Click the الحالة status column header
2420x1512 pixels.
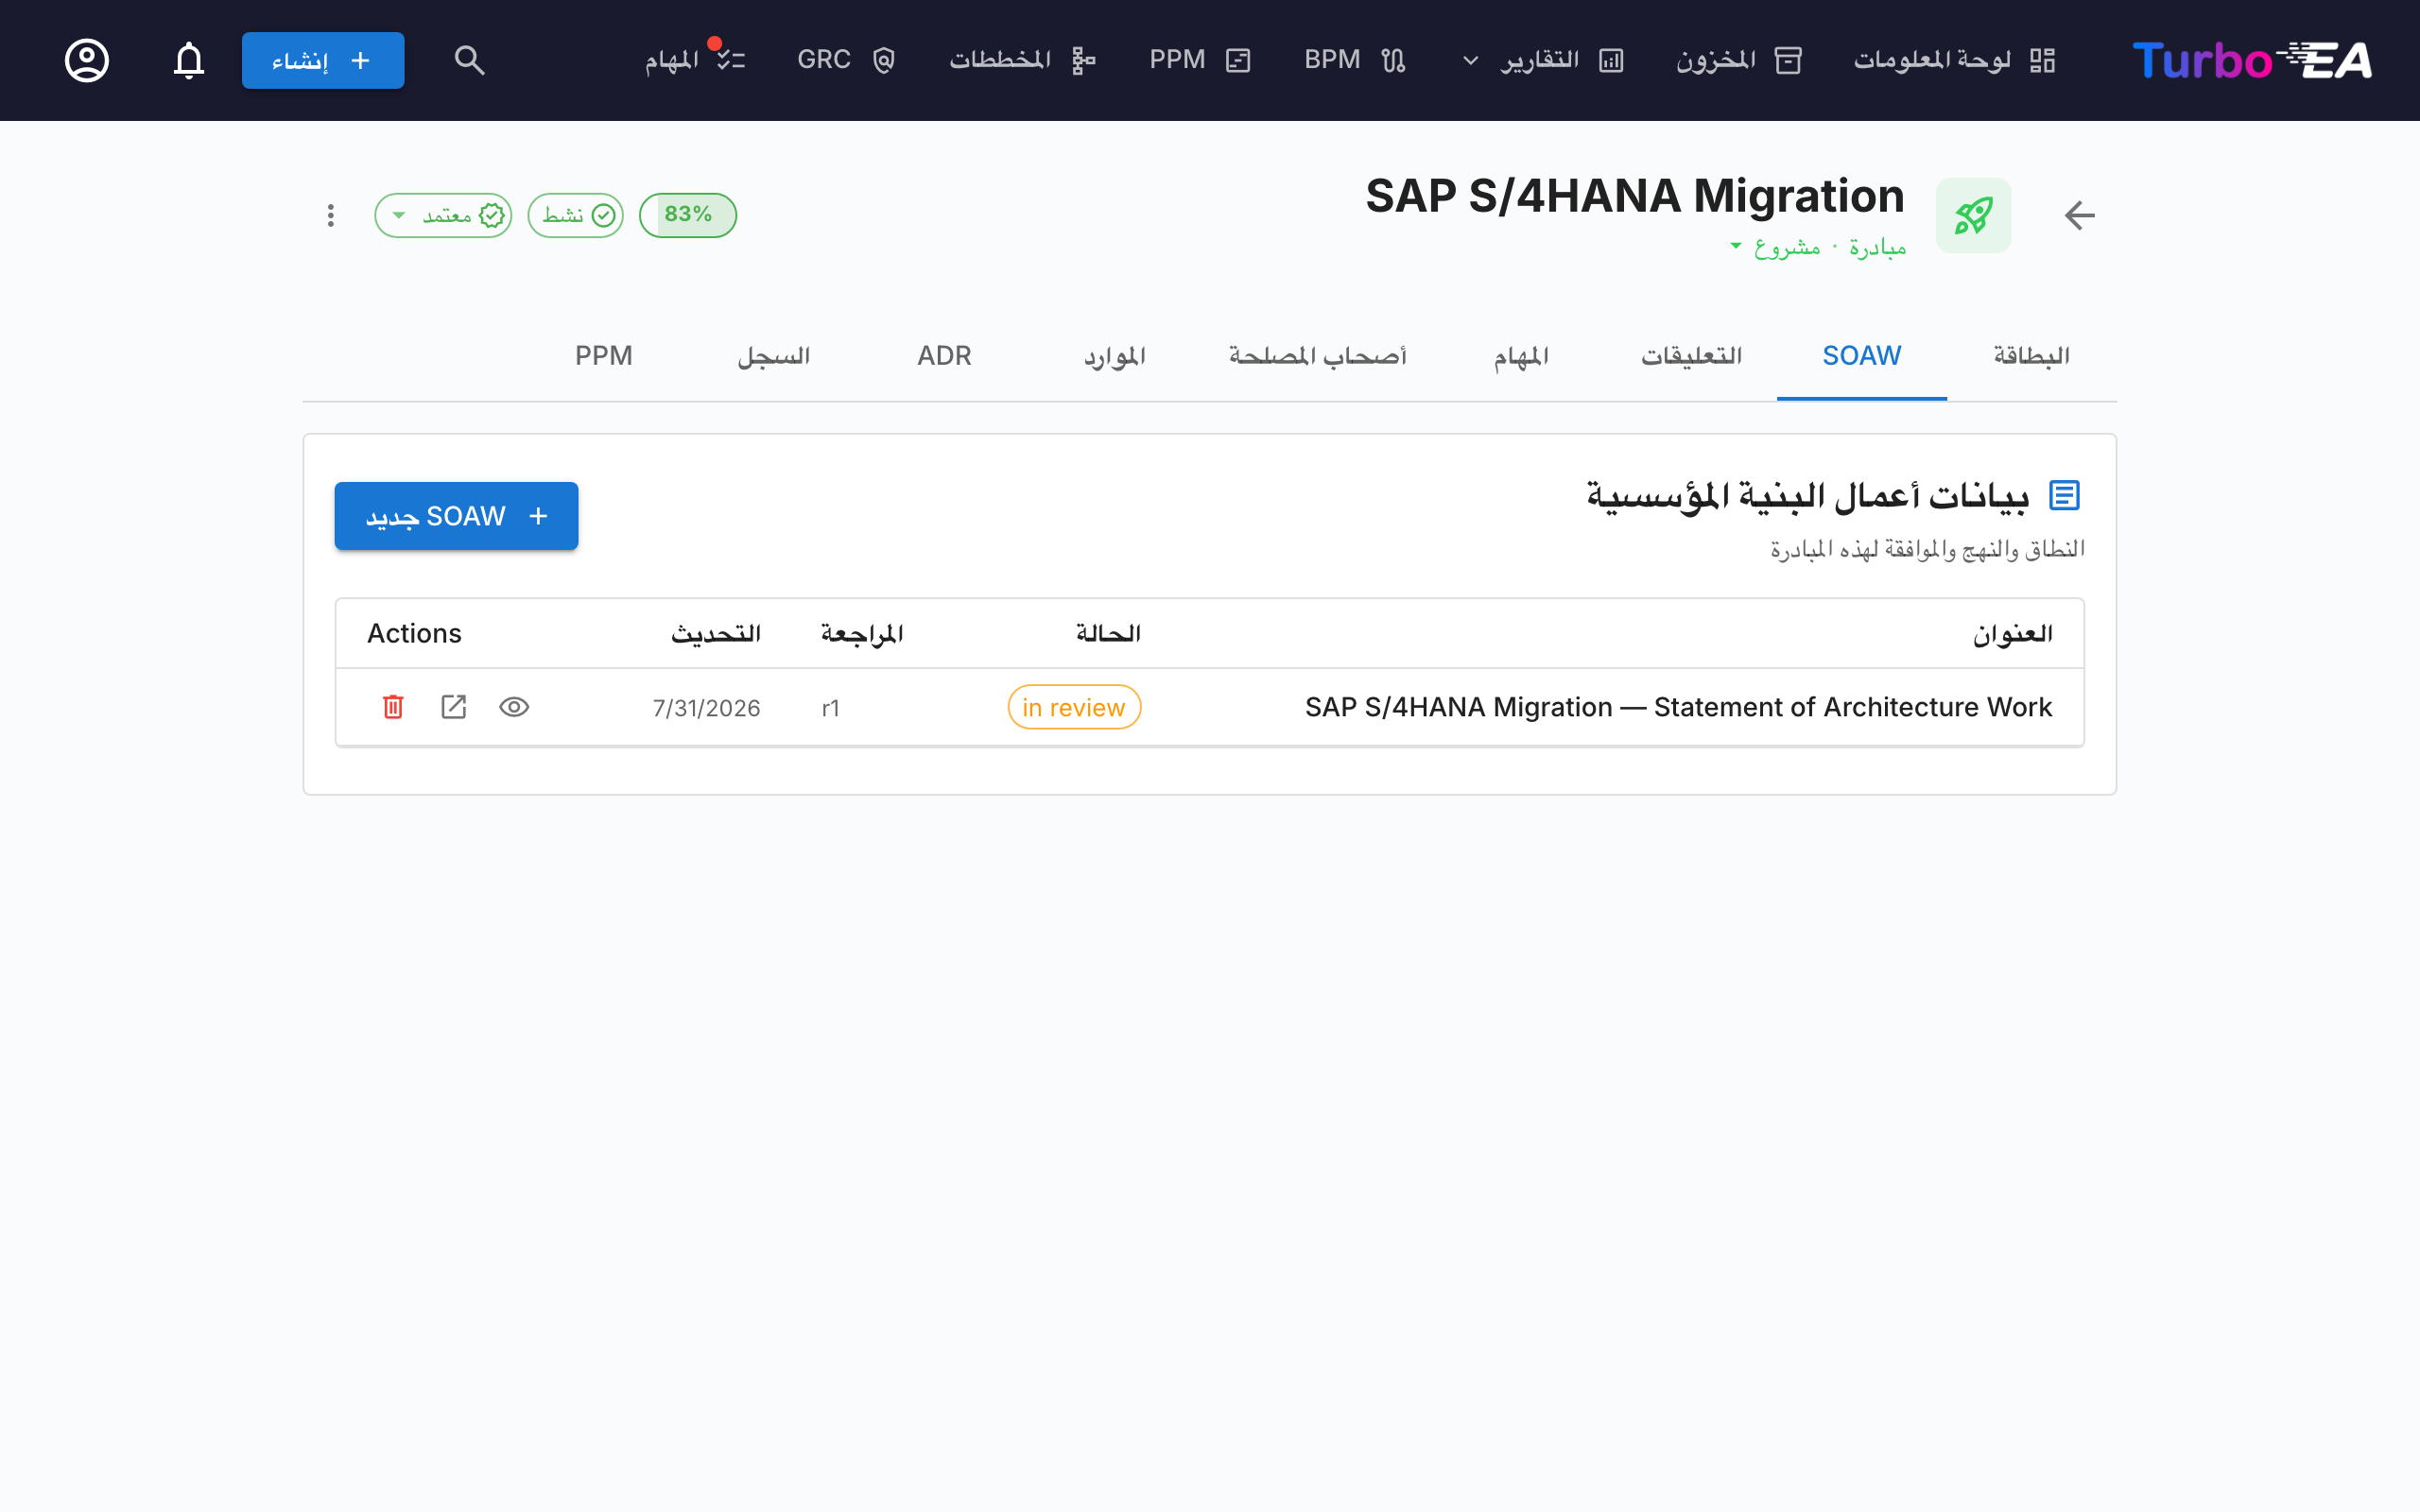coord(1108,634)
